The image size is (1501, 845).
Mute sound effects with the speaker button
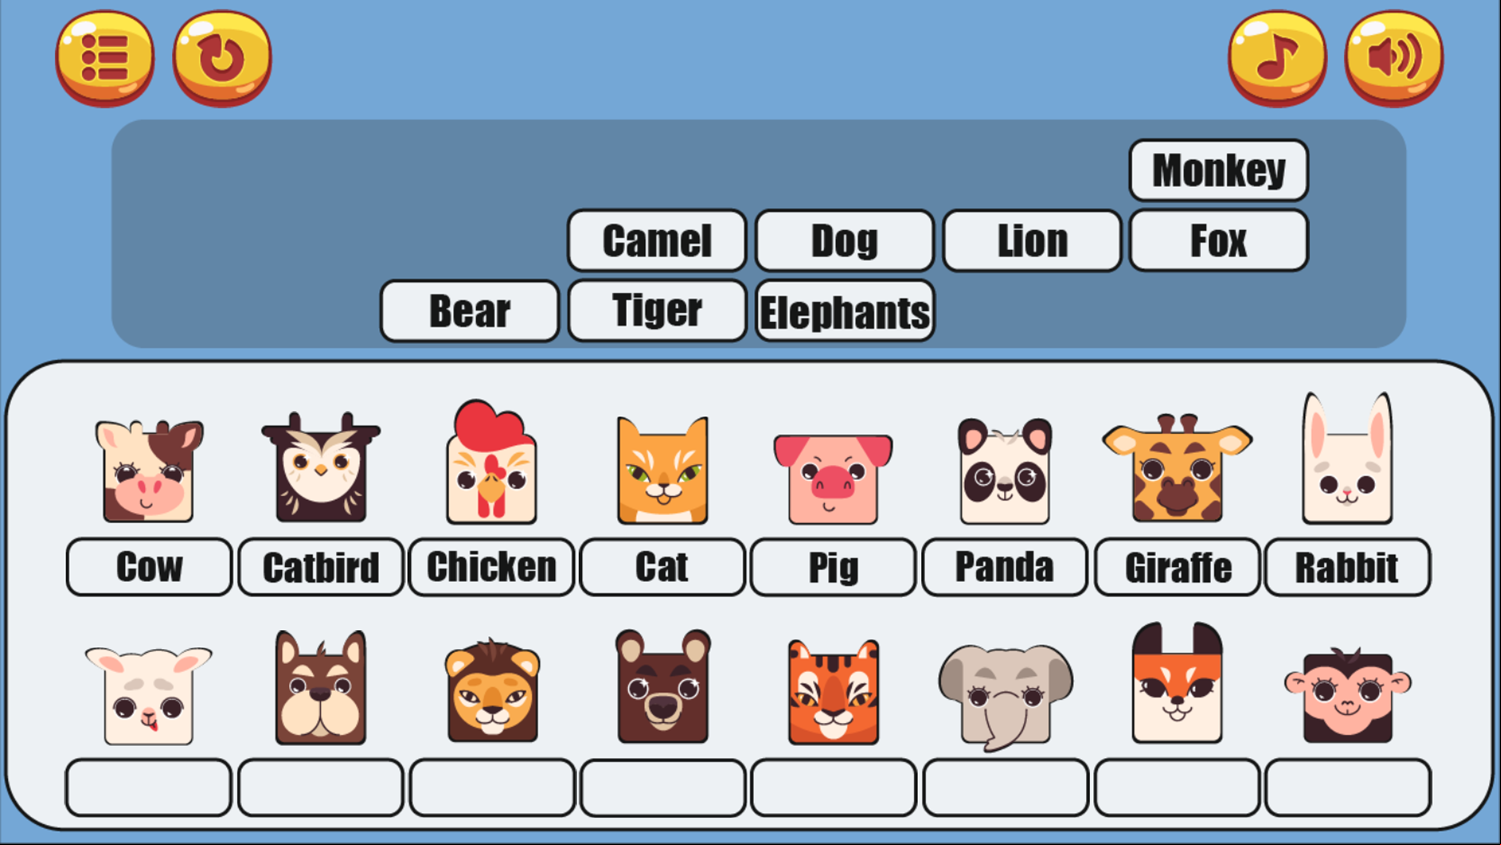pyautogui.click(x=1394, y=58)
